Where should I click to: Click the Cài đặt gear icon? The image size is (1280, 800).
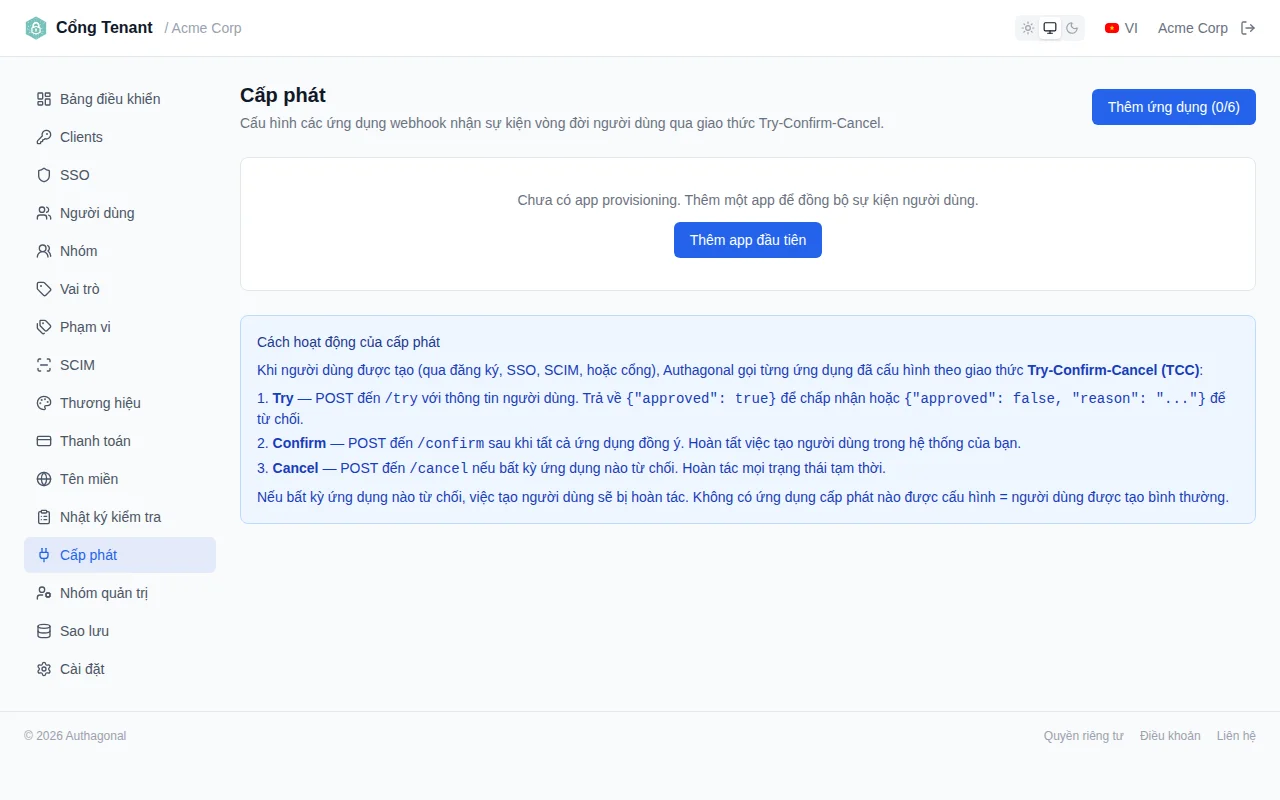[44, 669]
